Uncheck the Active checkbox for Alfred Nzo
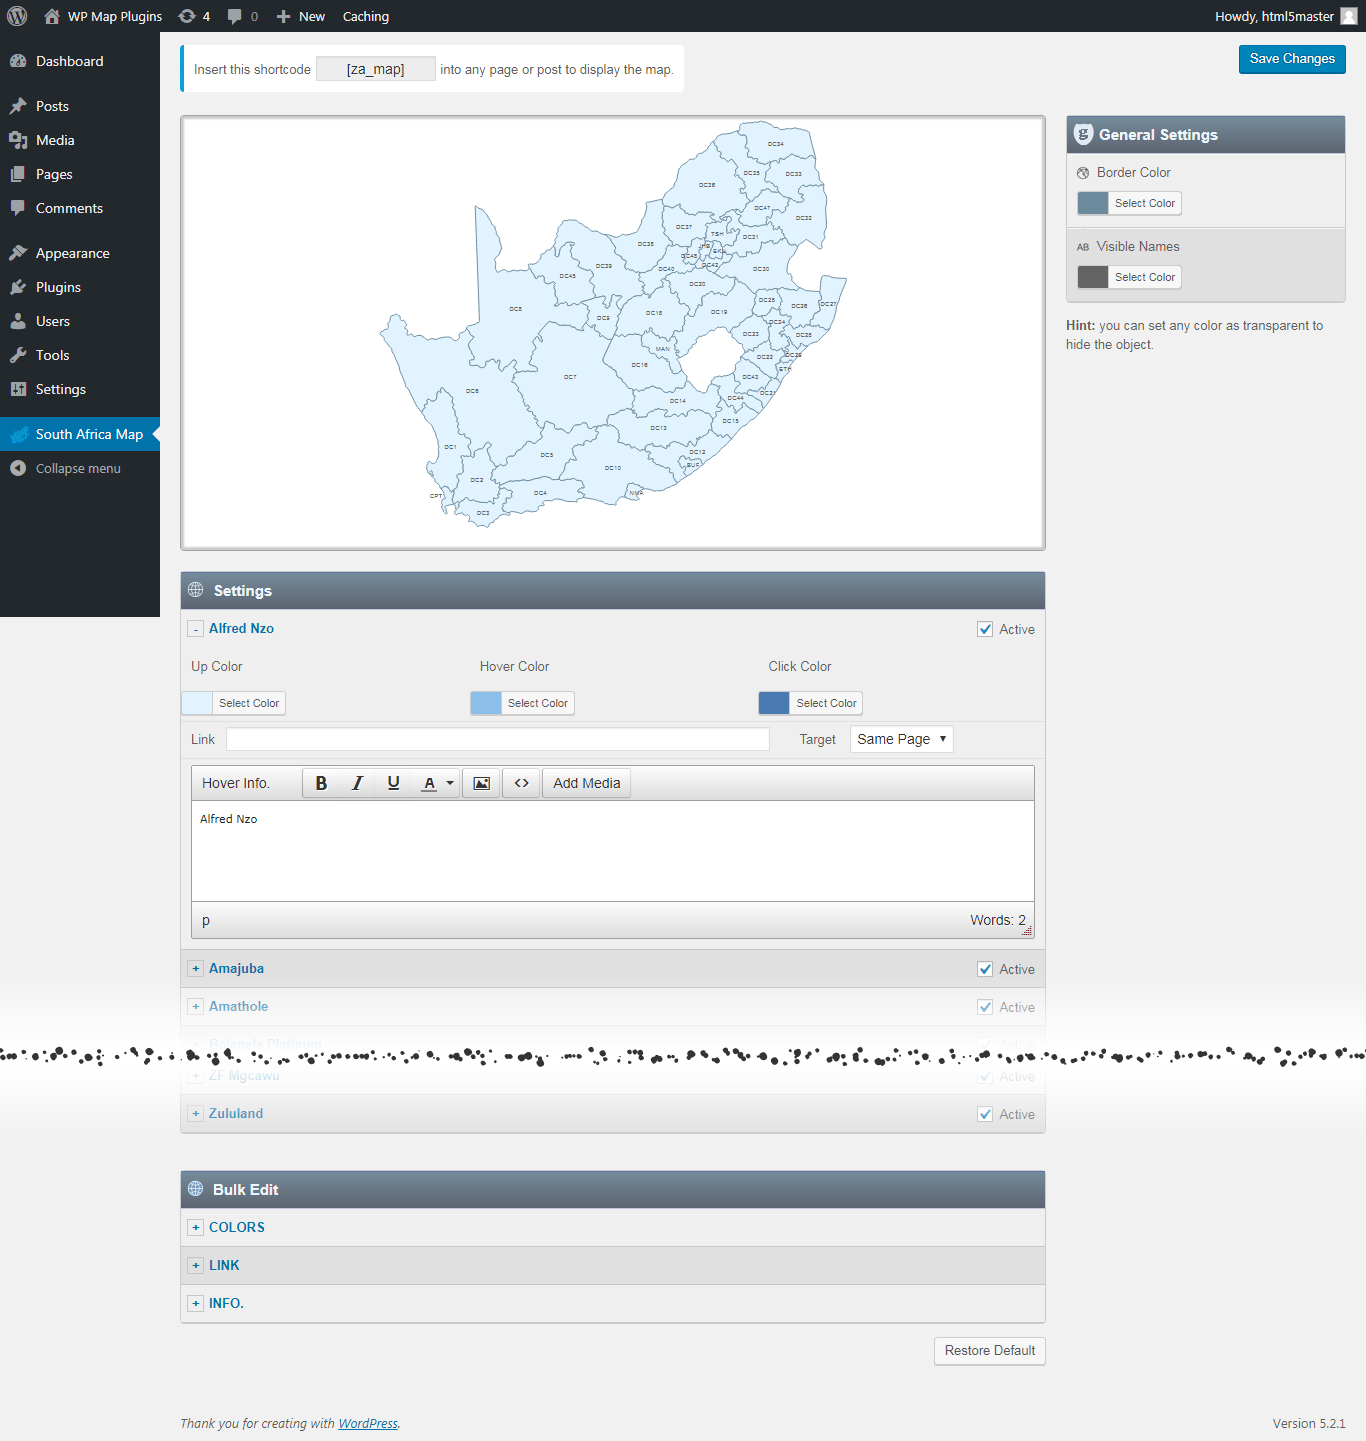This screenshot has height=1441, width=1366. [985, 629]
